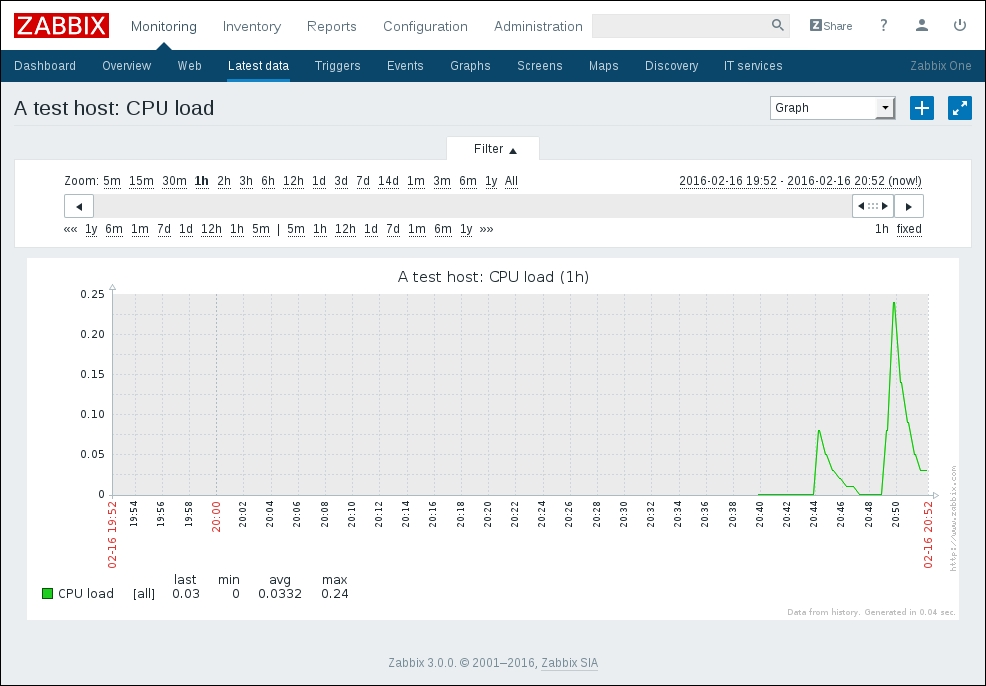Open the Administration menu
This screenshot has width=986, height=686.
point(538,26)
